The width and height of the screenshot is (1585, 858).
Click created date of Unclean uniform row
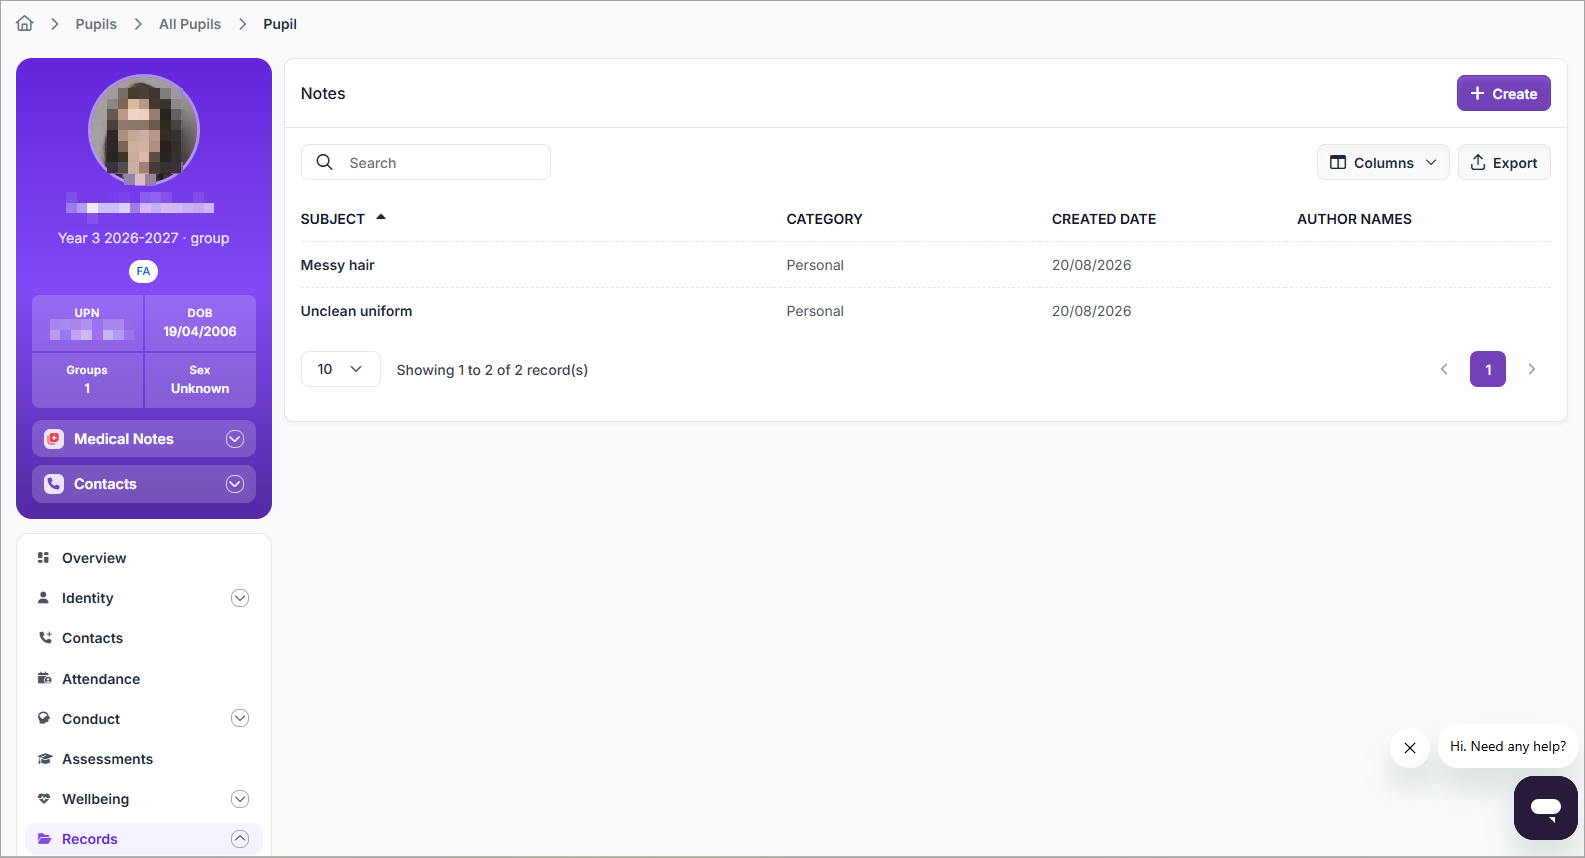coord(1092,311)
